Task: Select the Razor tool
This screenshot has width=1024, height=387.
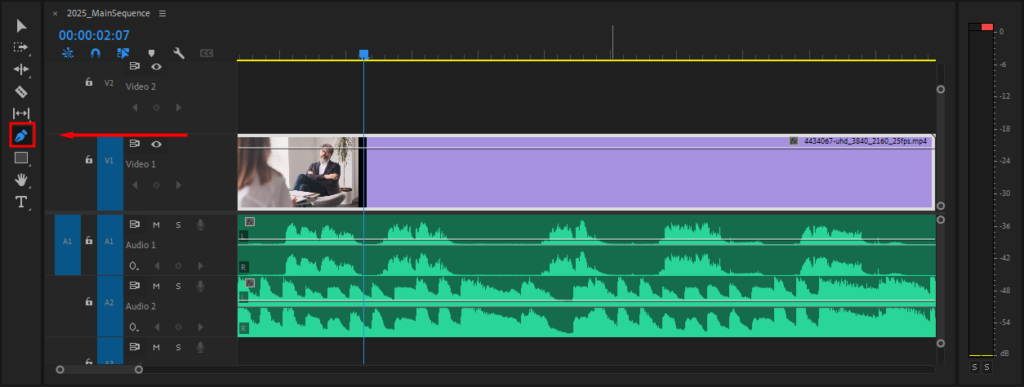Action: point(22,91)
